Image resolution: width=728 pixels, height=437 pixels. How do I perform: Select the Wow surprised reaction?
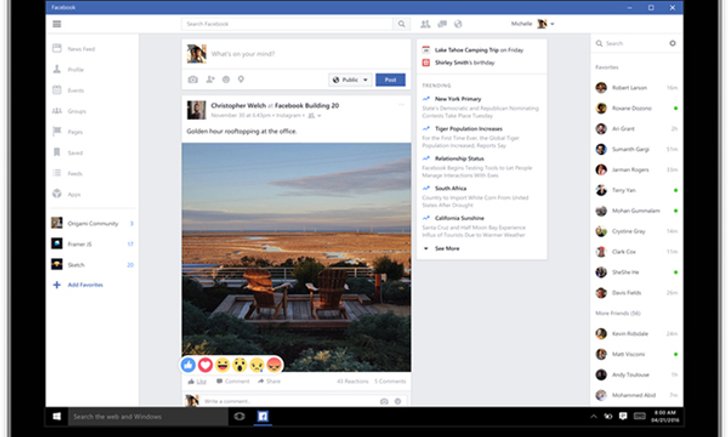[x=240, y=365]
